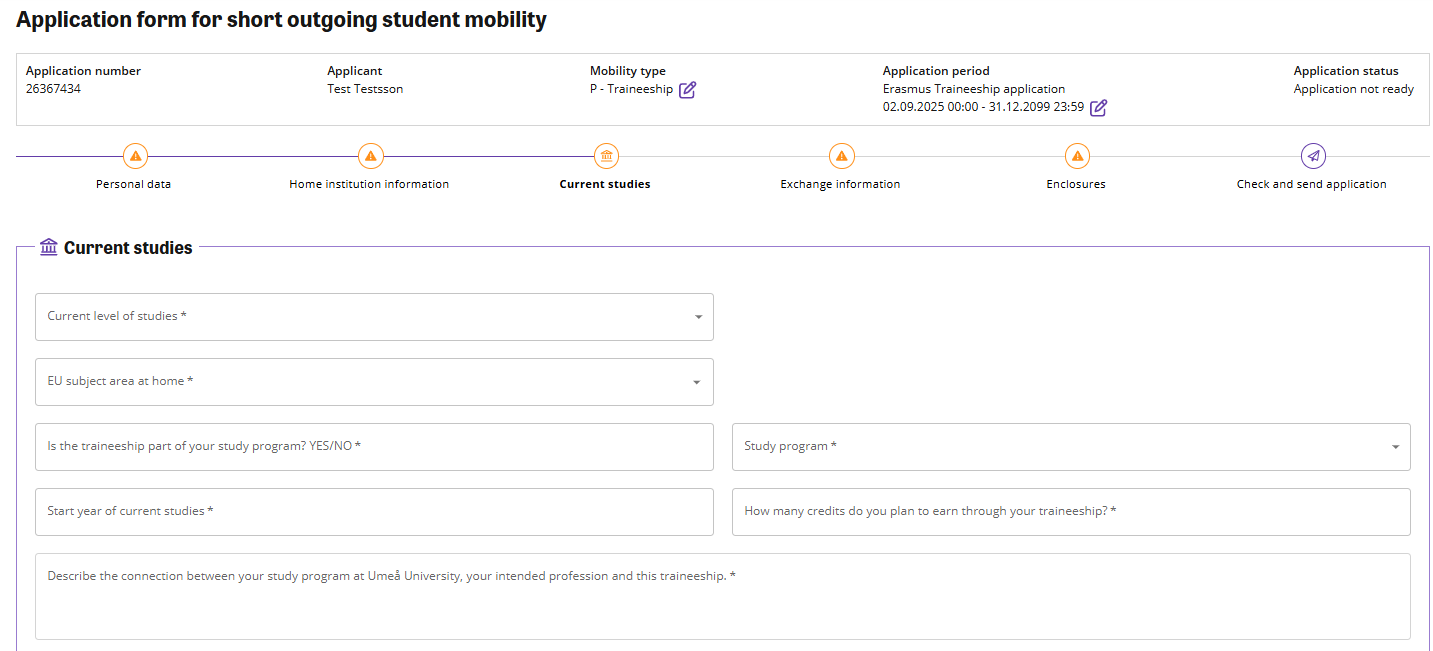Click the paper plane send application icon
Image resolution: width=1433 pixels, height=651 pixels.
tap(1312, 156)
